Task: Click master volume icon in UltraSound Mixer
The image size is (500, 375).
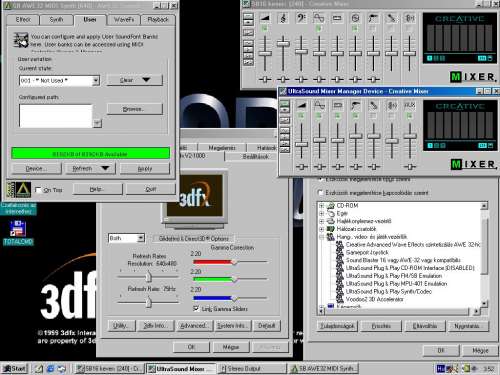Action: pos(302,105)
